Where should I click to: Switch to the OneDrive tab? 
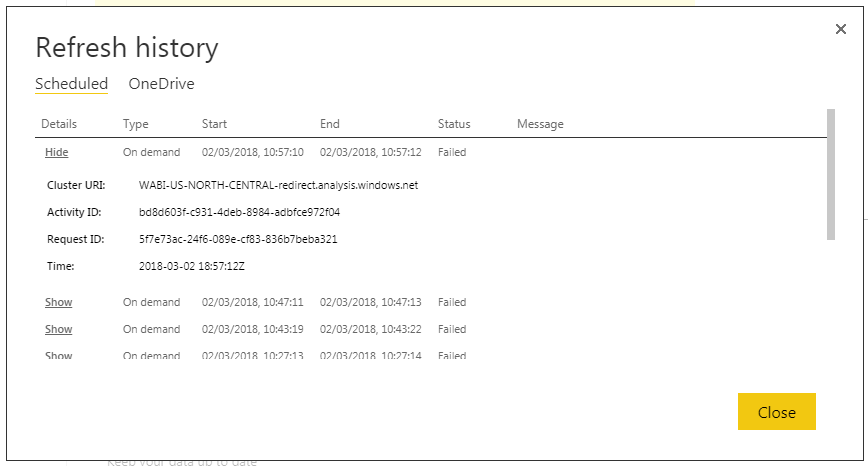pyautogui.click(x=161, y=84)
